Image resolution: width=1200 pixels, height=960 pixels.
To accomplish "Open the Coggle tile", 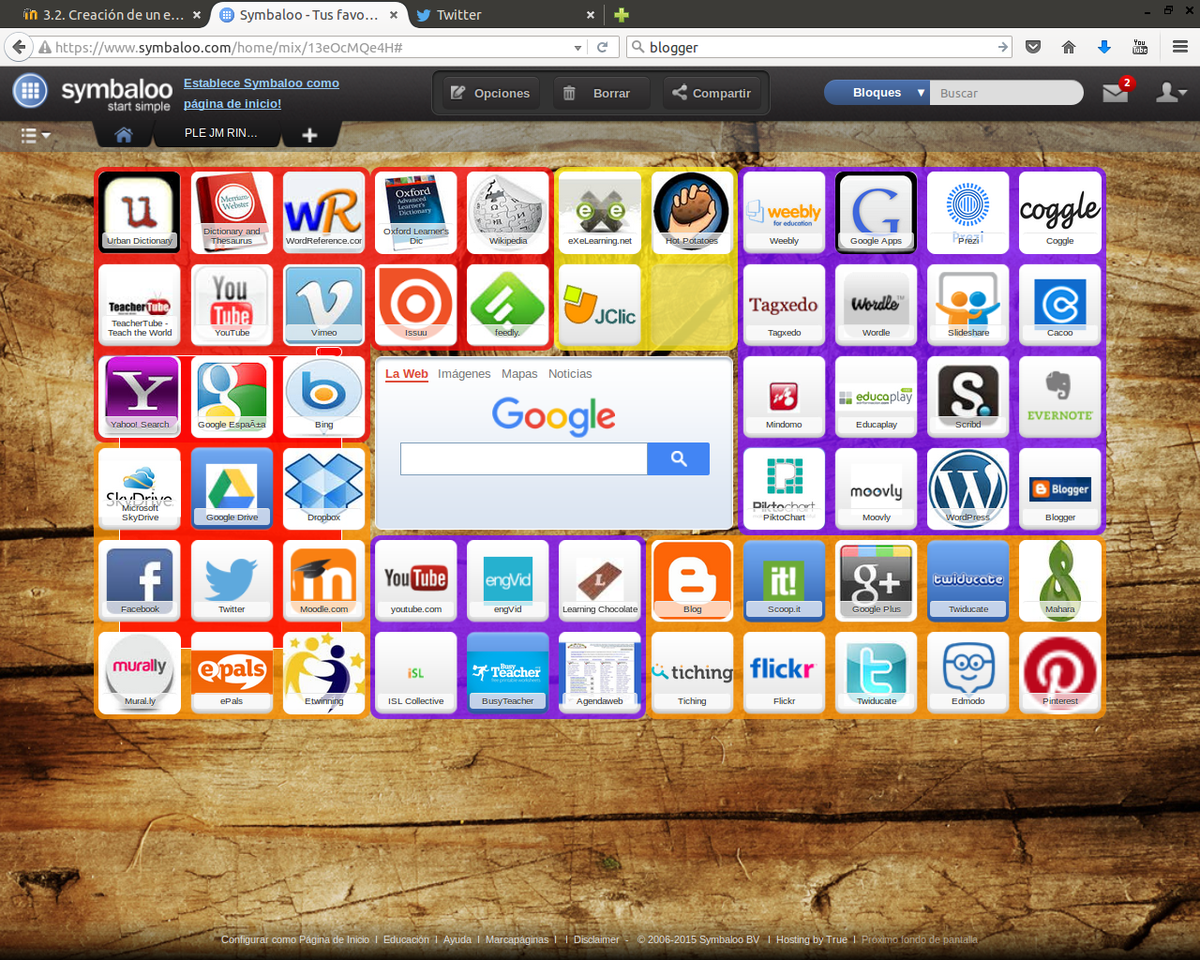I will (1060, 212).
